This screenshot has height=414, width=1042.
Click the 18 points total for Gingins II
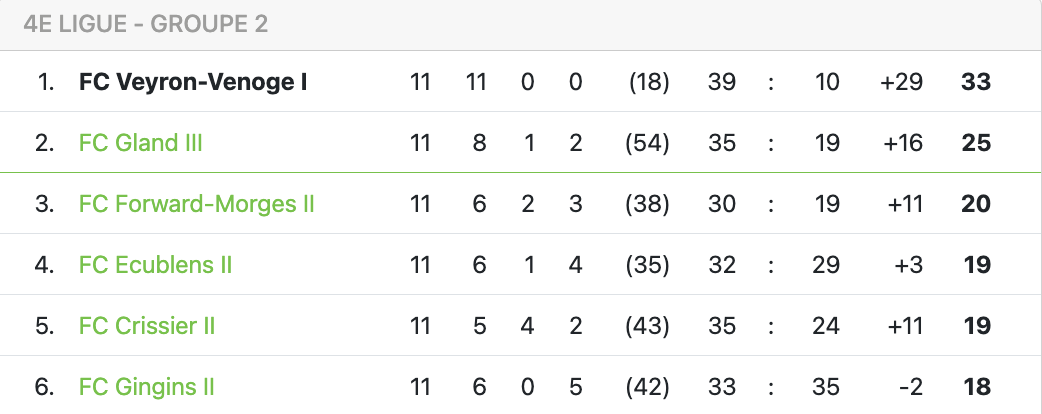pyautogui.click(x=977, y=387)
